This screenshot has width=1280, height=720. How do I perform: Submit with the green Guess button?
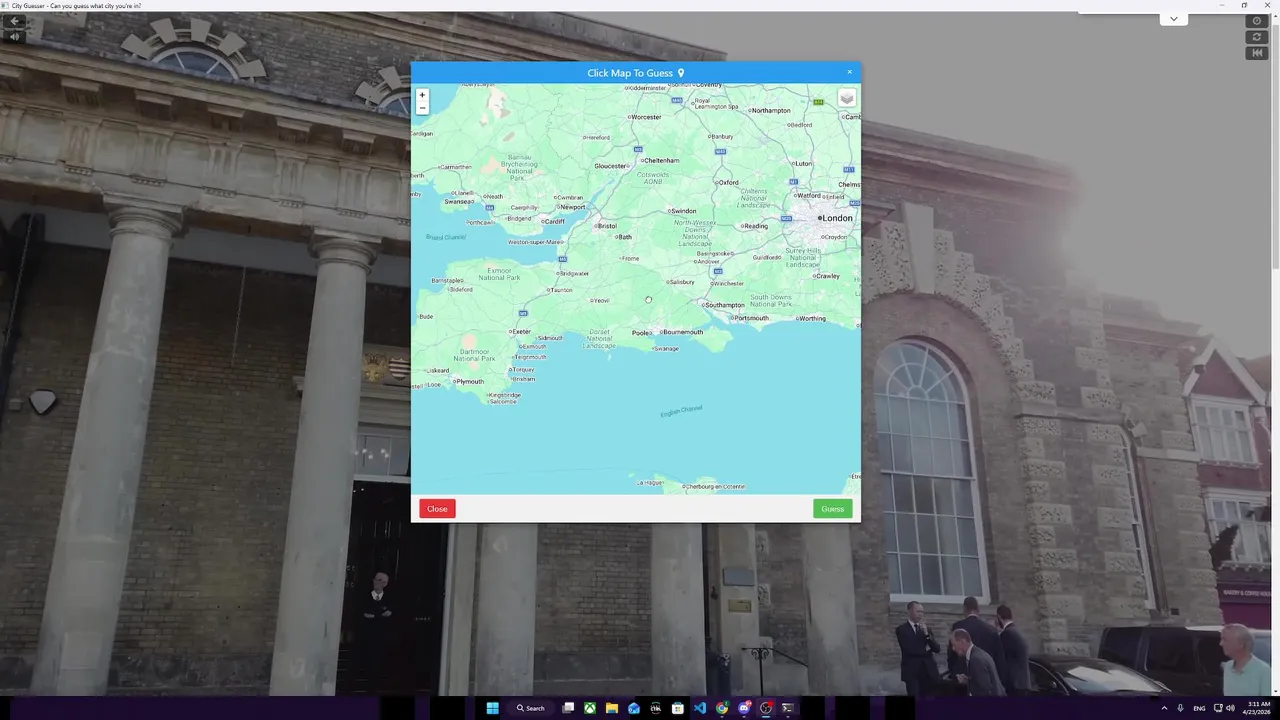[x=833, y=509]
